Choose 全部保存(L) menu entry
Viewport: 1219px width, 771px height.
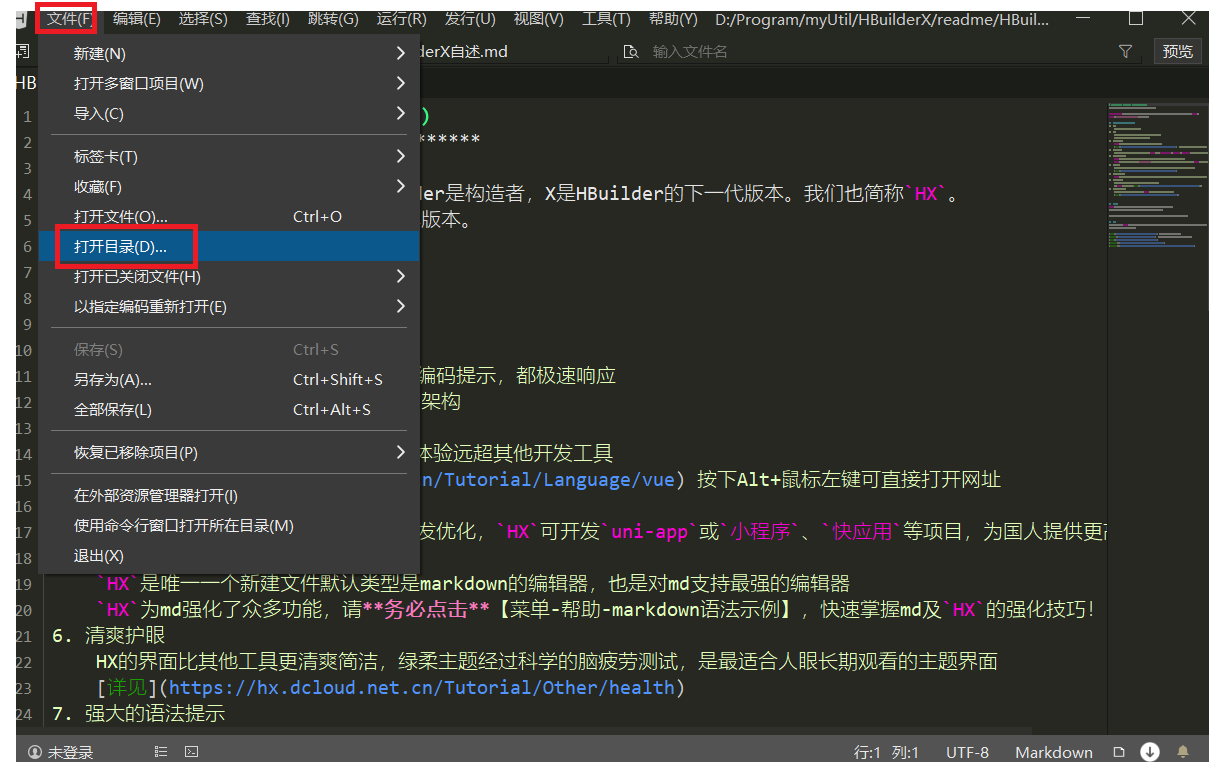[229, 409]
